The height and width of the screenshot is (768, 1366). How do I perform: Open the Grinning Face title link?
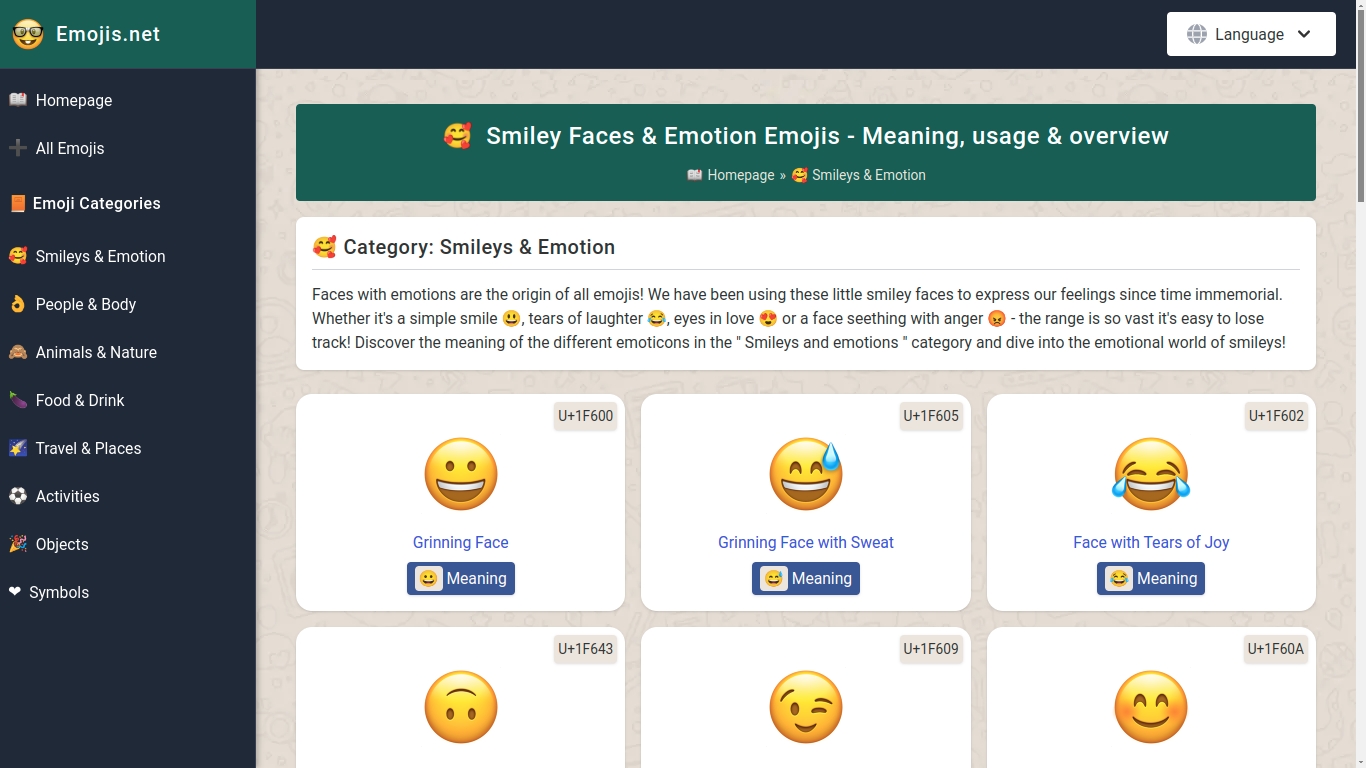point(461,542)
